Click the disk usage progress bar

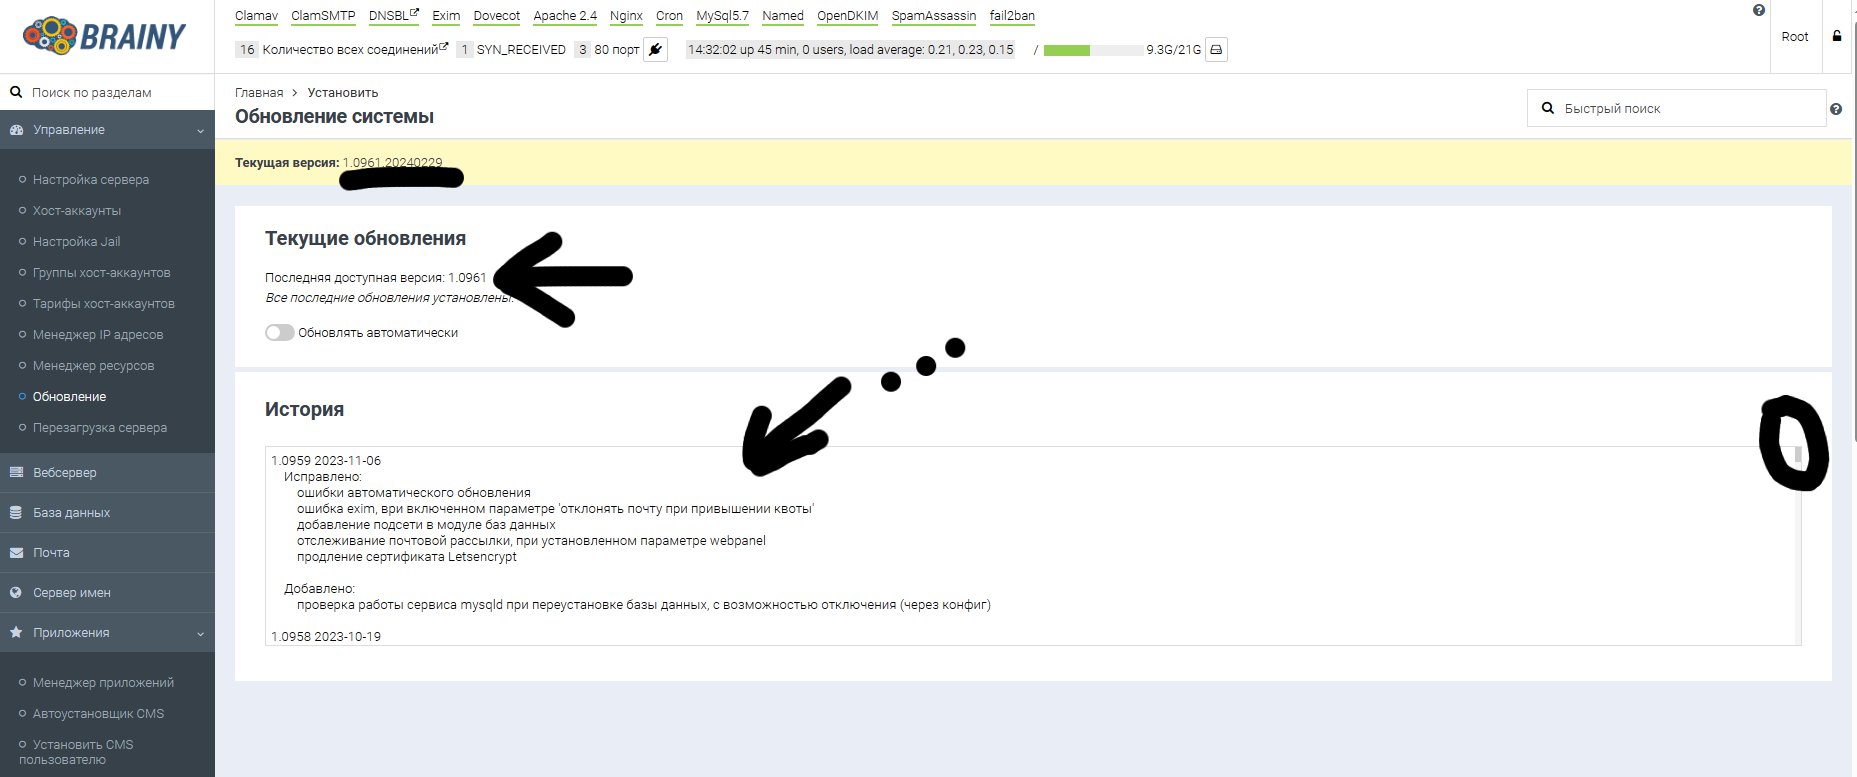point(1092,50)
